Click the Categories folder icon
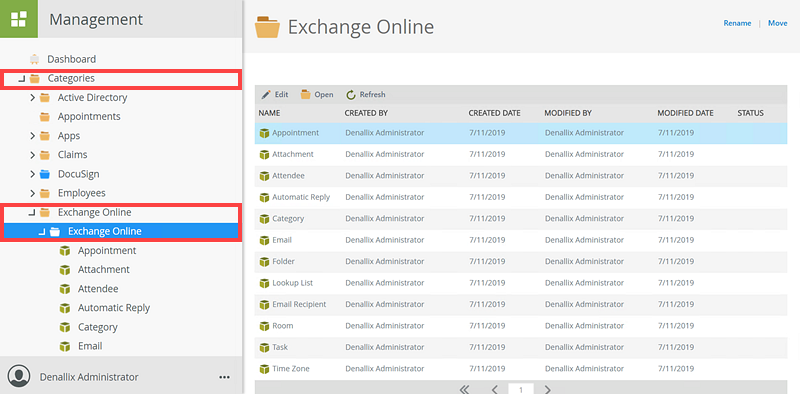This screenshot has width=800, height=394. (34, 79)
